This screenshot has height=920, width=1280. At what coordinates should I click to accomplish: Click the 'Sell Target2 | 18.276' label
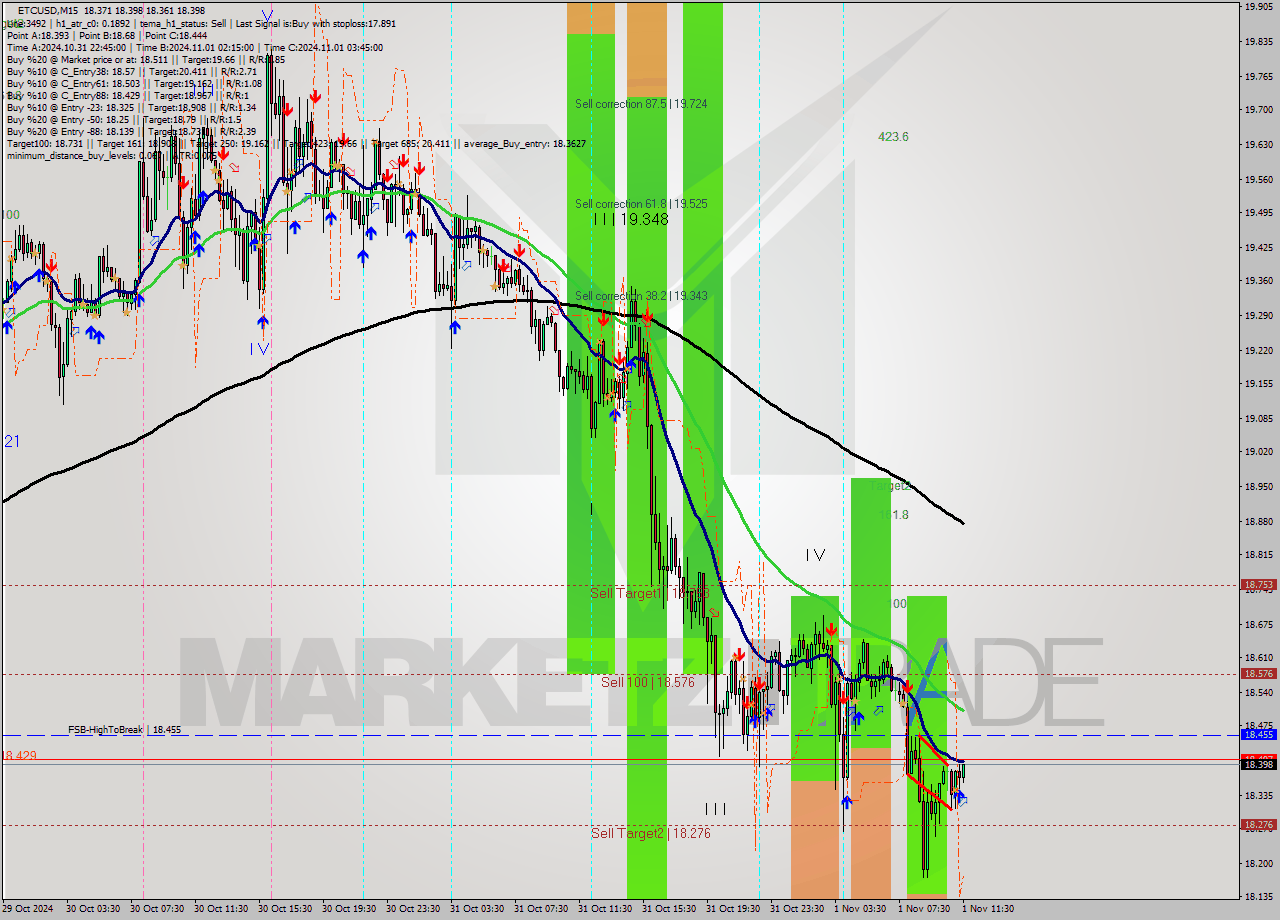point(650,833)
